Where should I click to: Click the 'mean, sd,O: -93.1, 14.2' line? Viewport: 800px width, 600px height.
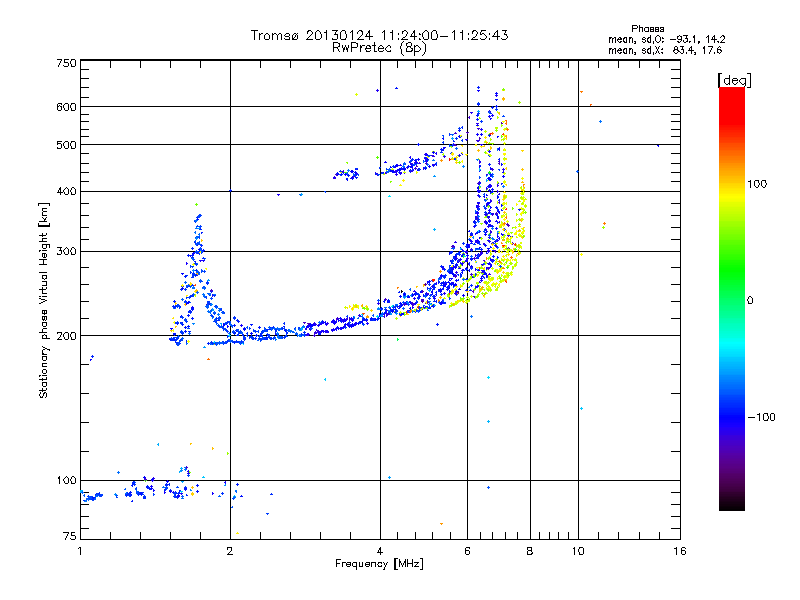click(x=666, y=39)
